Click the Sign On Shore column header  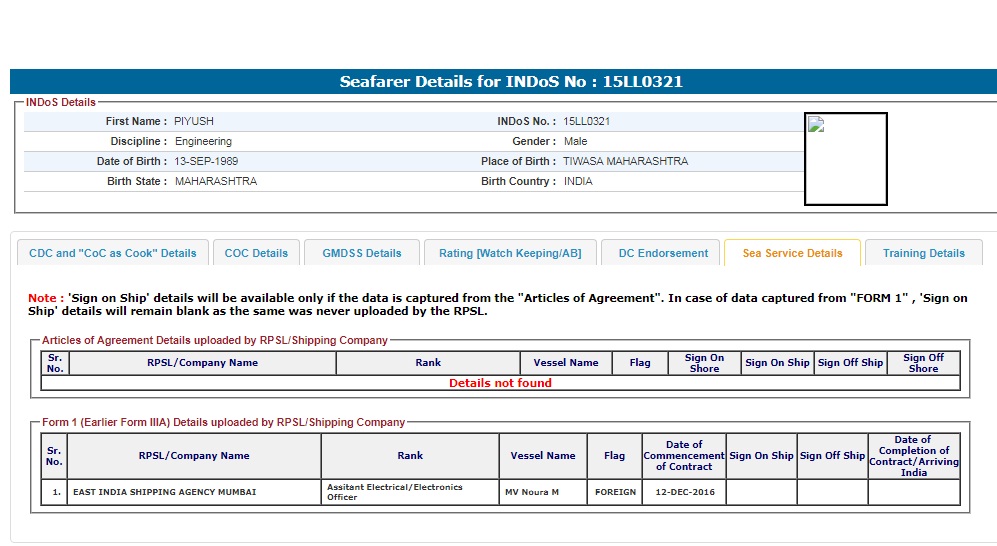click(x=704, y=363)
